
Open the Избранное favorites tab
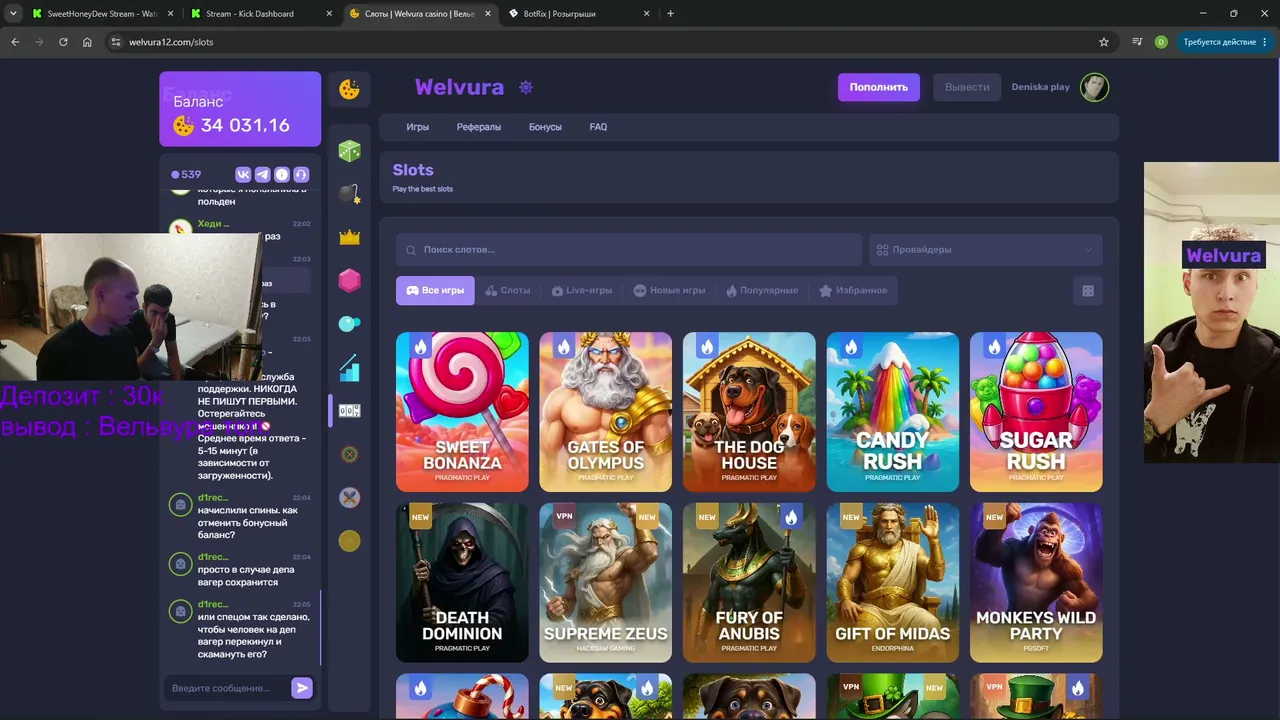853,291
